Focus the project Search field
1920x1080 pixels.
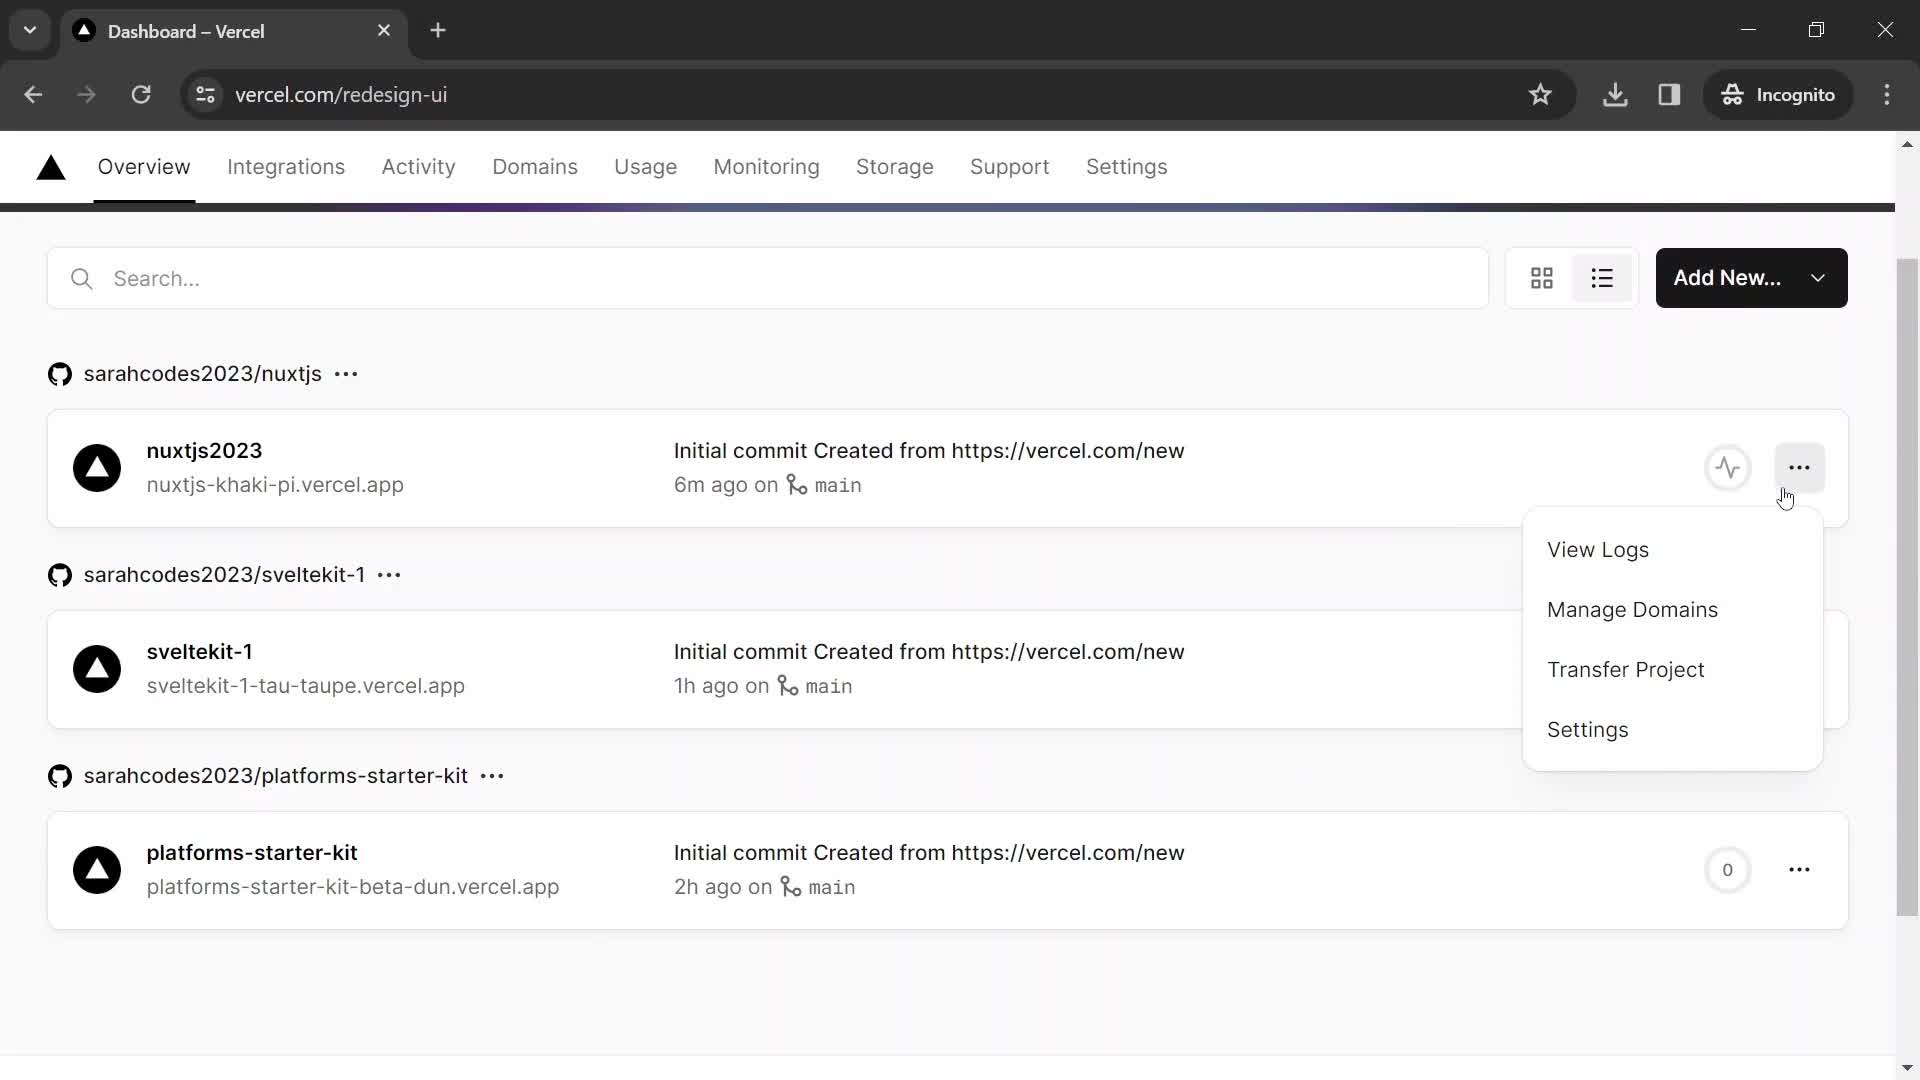point(767,278)
